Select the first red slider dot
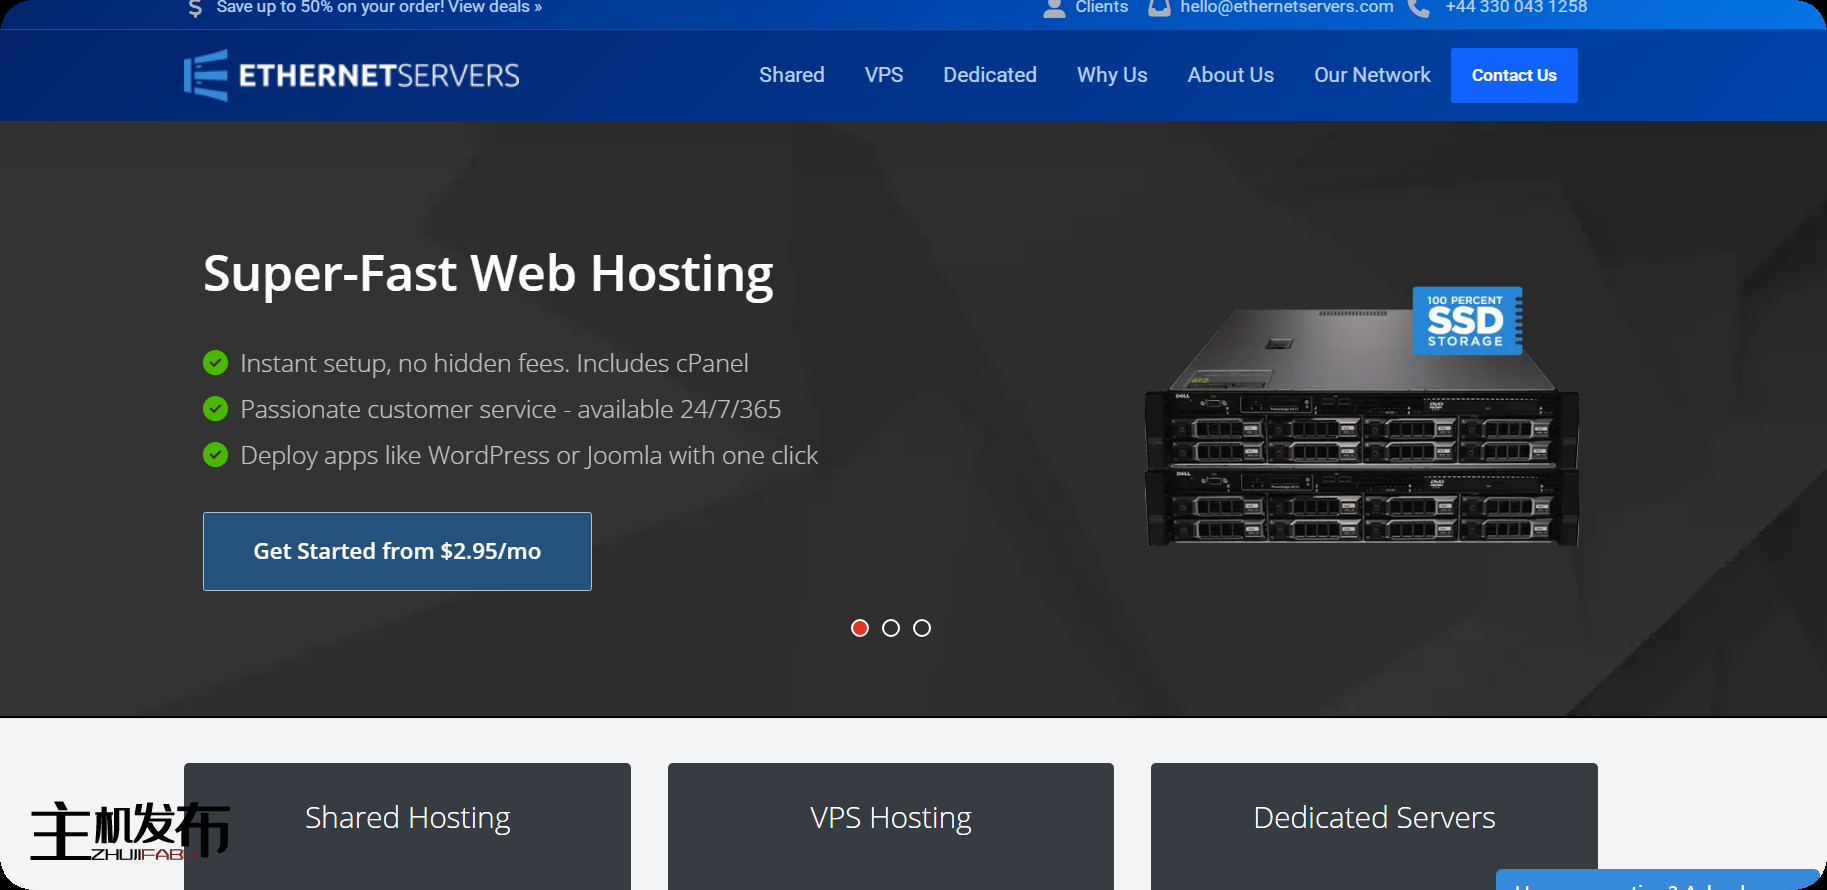 point(860,628)
